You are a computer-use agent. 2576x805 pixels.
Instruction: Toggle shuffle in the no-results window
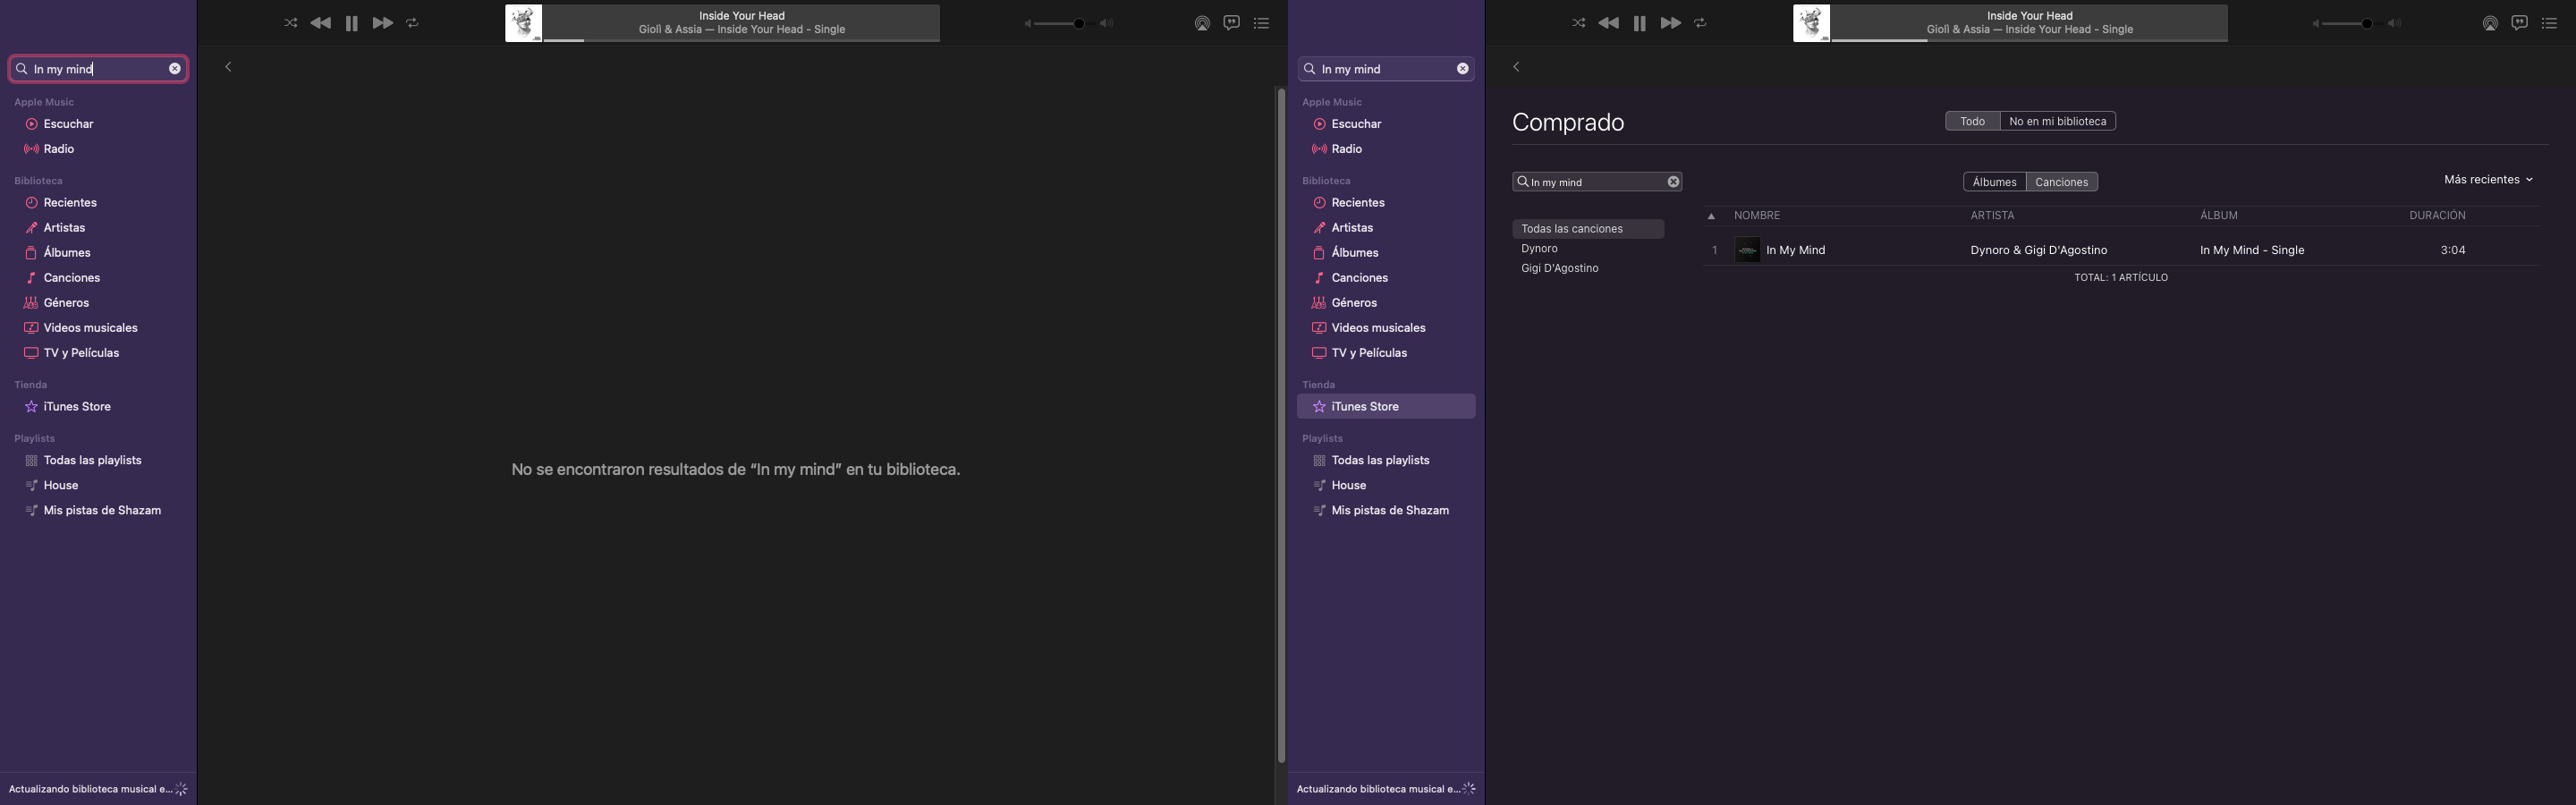tap(290, 23)
